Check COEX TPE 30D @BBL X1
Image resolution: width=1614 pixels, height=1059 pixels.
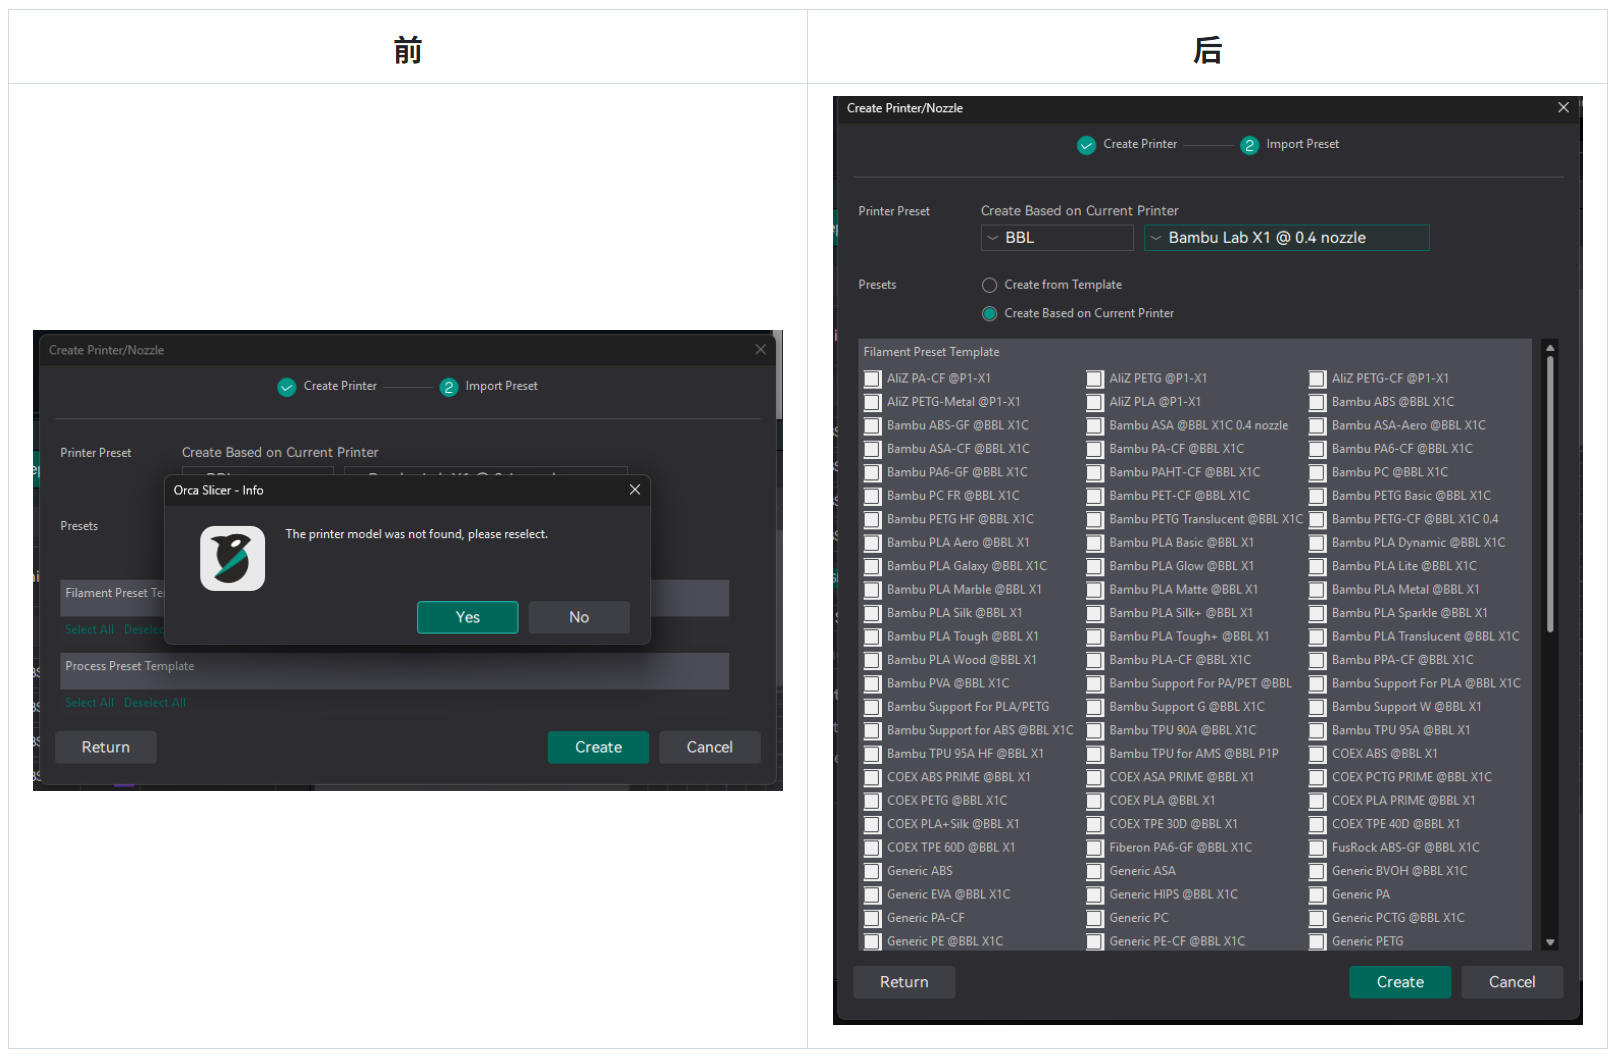tap(1095, 824)
